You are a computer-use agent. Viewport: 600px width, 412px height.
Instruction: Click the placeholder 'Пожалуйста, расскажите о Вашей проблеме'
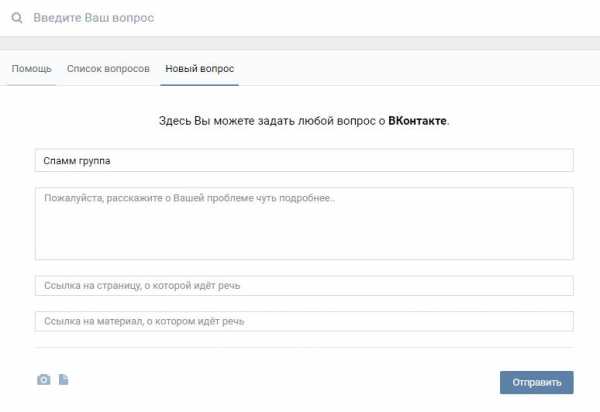pos(189,198)
